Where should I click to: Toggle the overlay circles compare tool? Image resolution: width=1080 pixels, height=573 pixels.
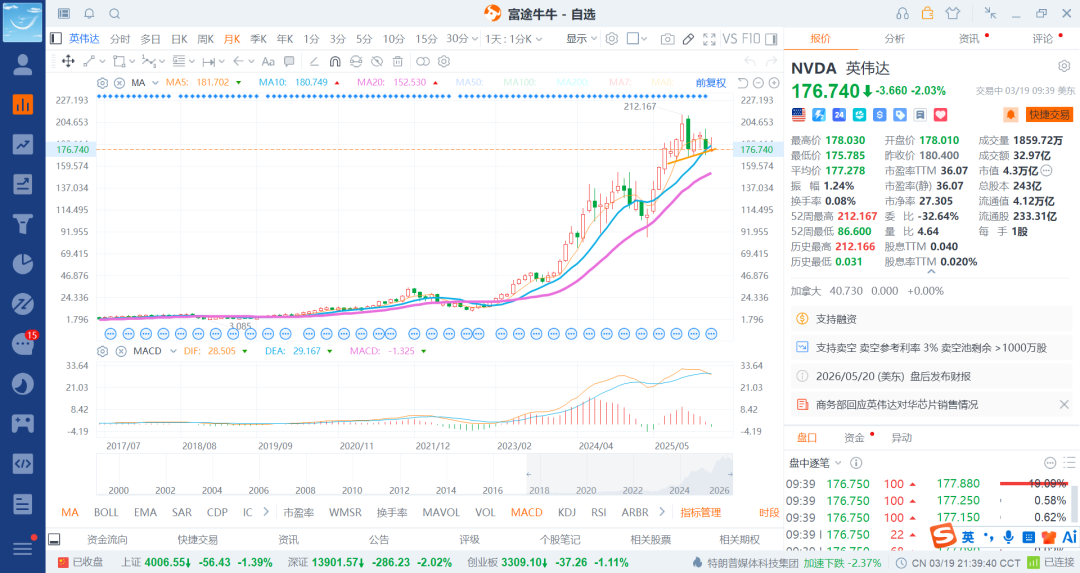tap(423, 61)
